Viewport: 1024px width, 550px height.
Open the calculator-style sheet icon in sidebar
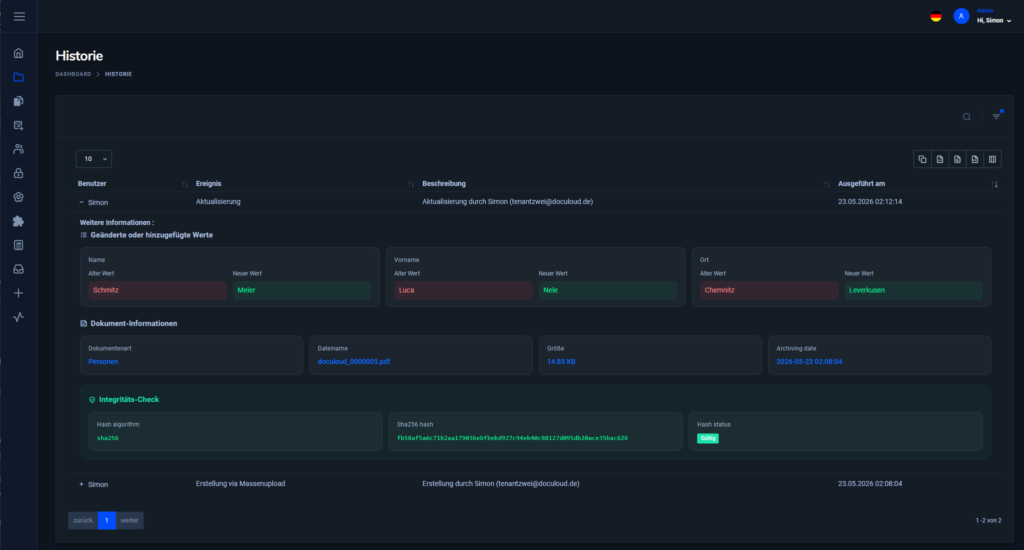click(18, 245)
